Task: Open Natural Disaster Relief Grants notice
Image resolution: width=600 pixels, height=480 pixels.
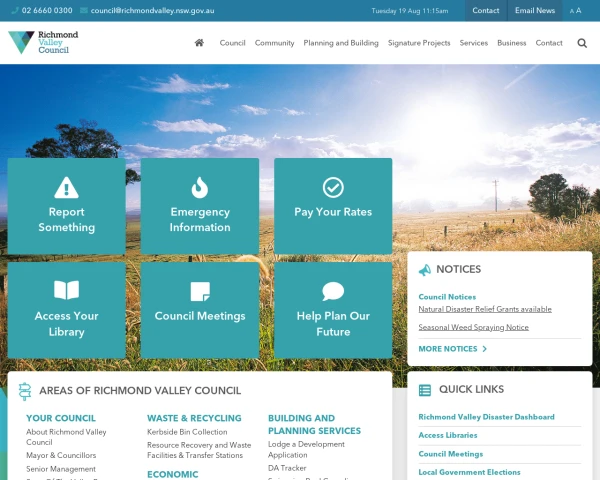Action: (x=485, y=309)
